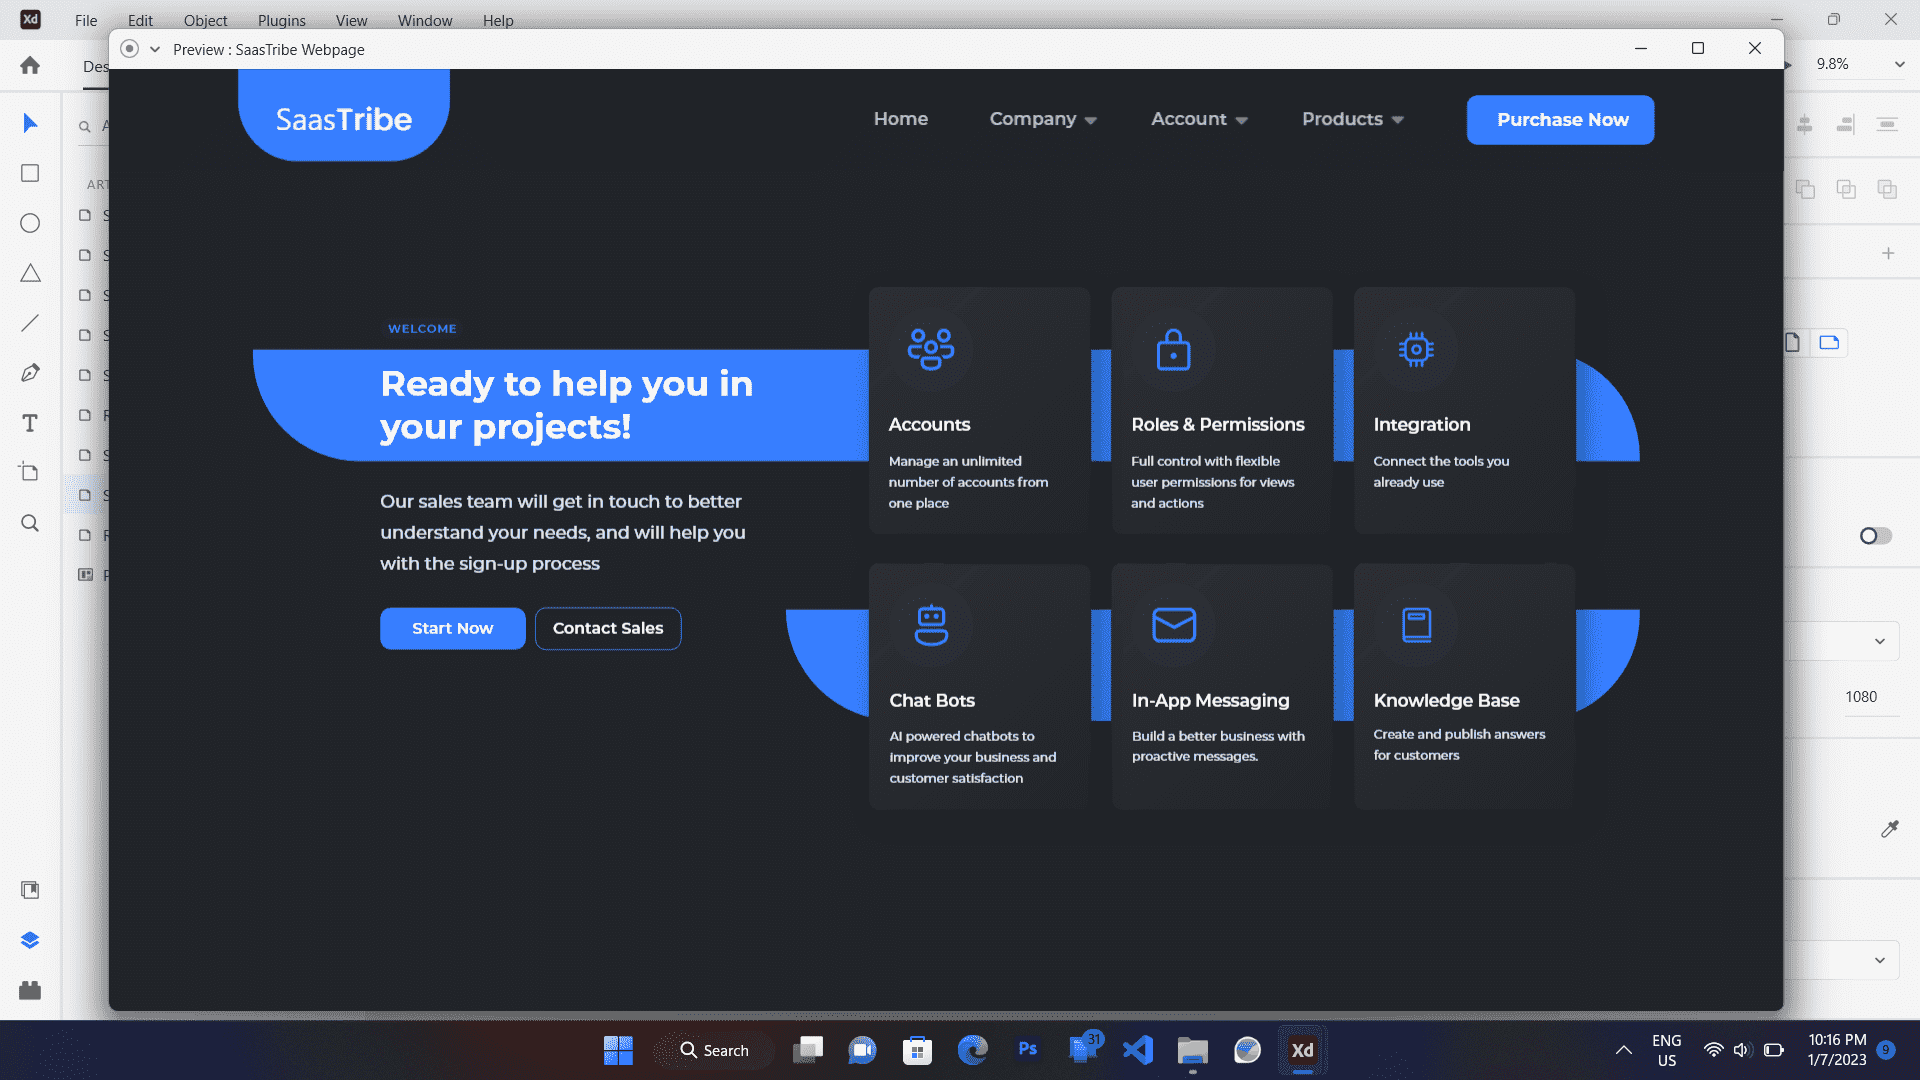This screenshot has height=1080, width=1920.
Task: Click the Contact Sales button
Action: tap(608, 628)
